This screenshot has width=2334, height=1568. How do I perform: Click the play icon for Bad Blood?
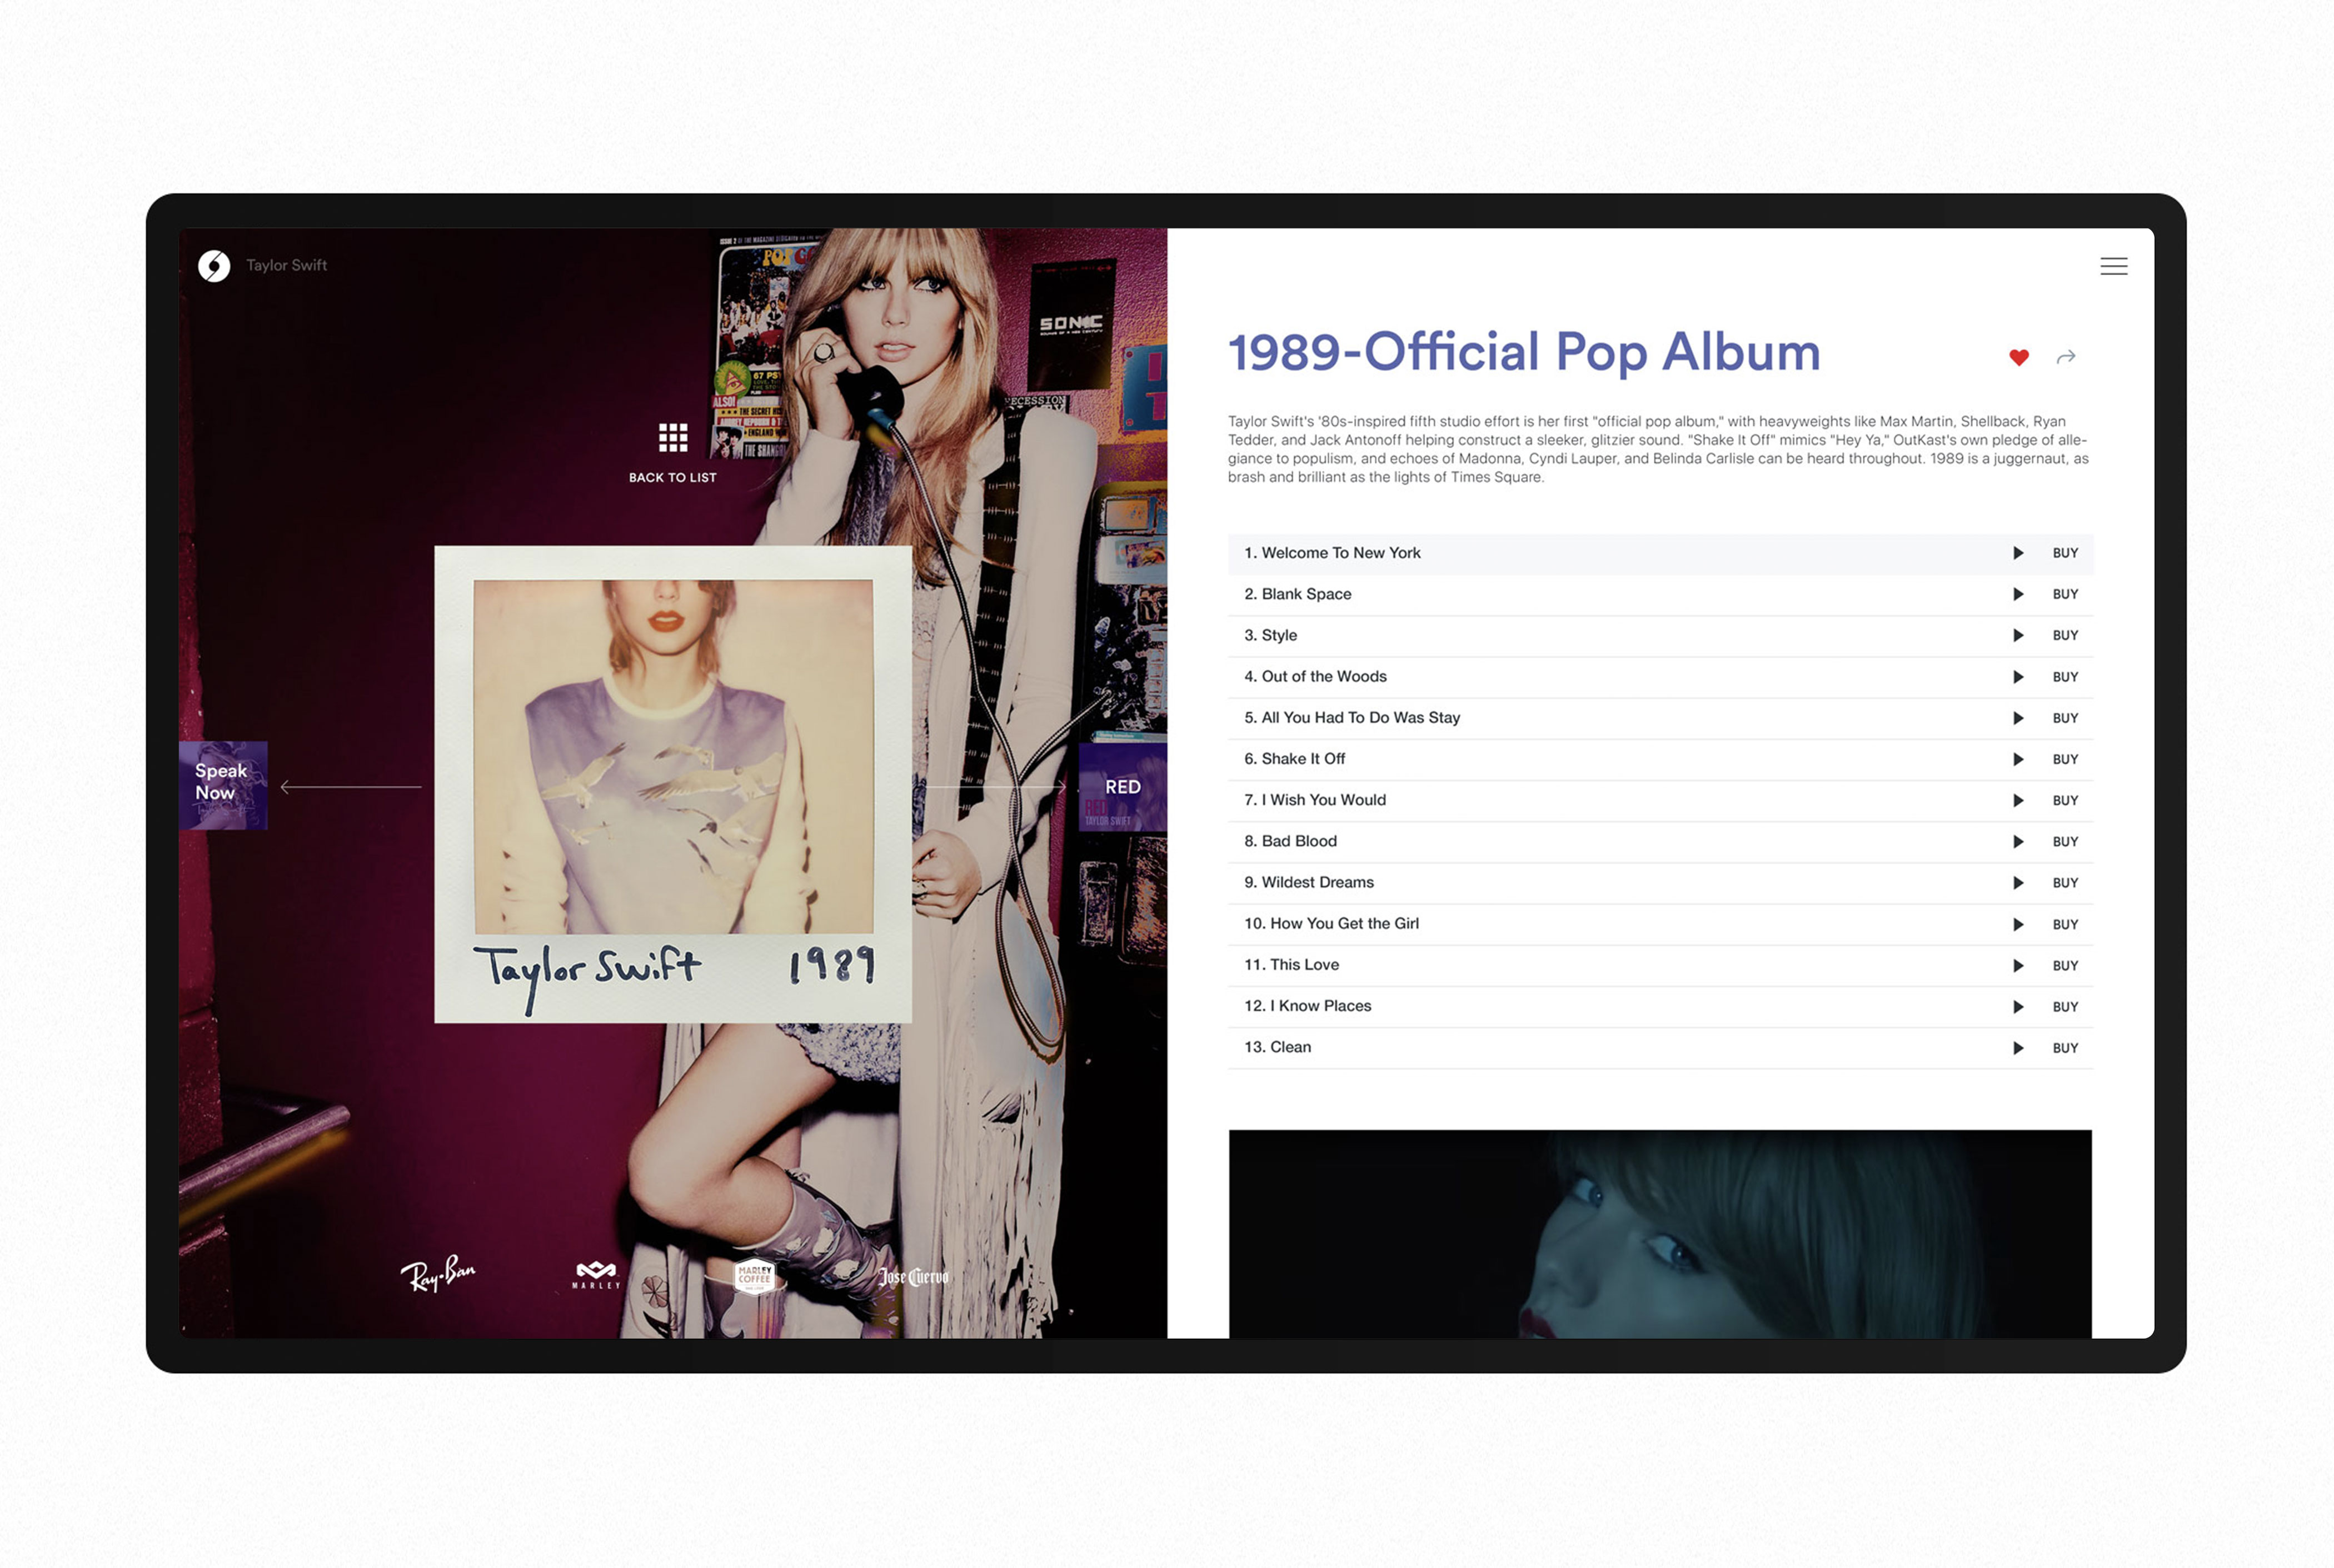[x=2018, y=842]
